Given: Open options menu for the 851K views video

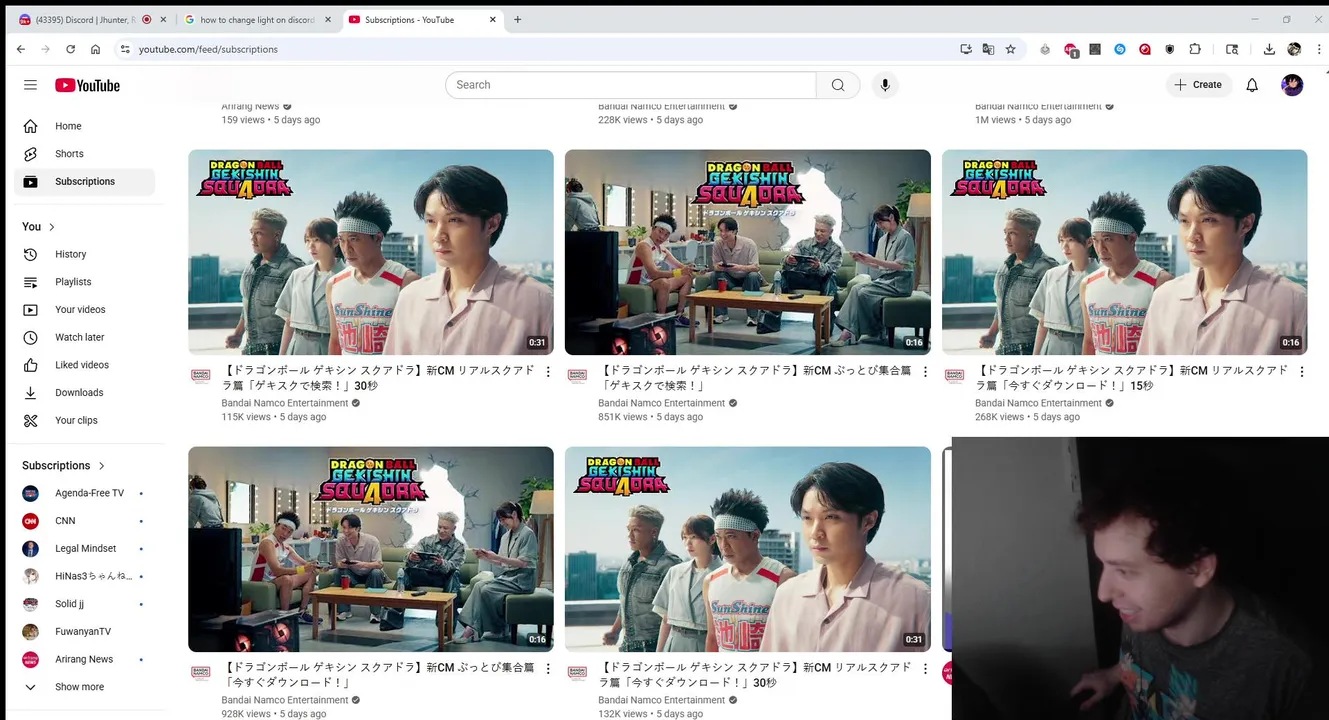Looking at the screenshot, I should (x=925, y=372).
